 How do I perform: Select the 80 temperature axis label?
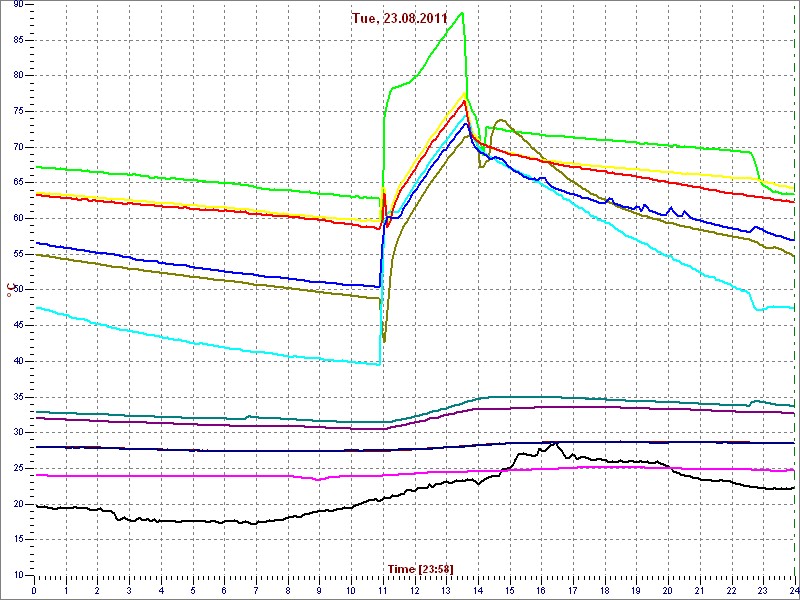(18, 76)
